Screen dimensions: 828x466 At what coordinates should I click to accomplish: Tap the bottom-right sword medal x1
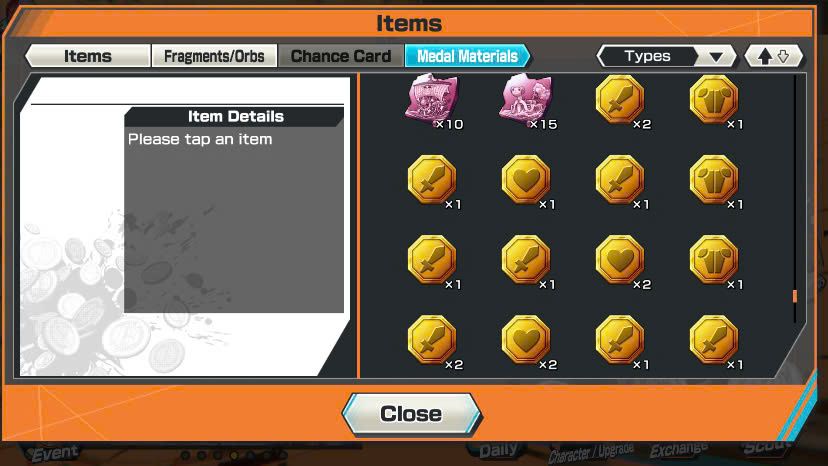[714, 340]
